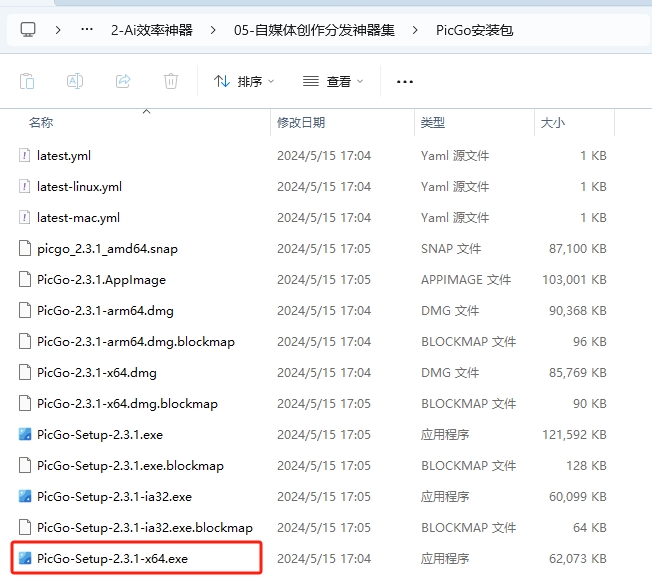The image size is (652, 581).
Task: Select the PicGo-2.3.1-x64.dmg file icon
Action: click(25, 372)
